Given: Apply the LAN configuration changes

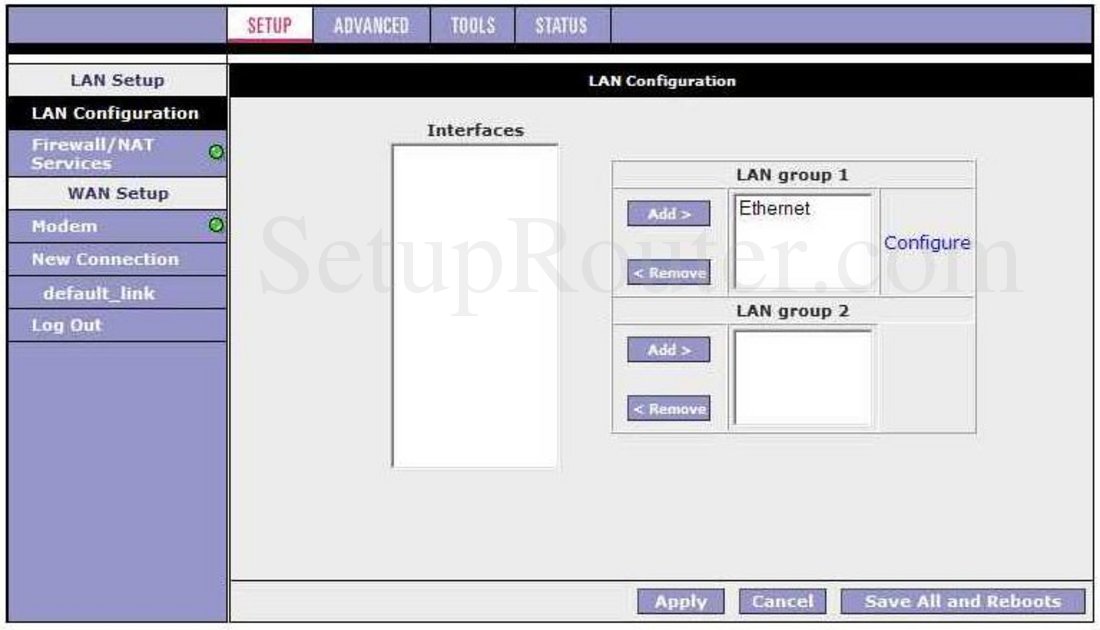Looking at the screenshot, I should (681, 601).
